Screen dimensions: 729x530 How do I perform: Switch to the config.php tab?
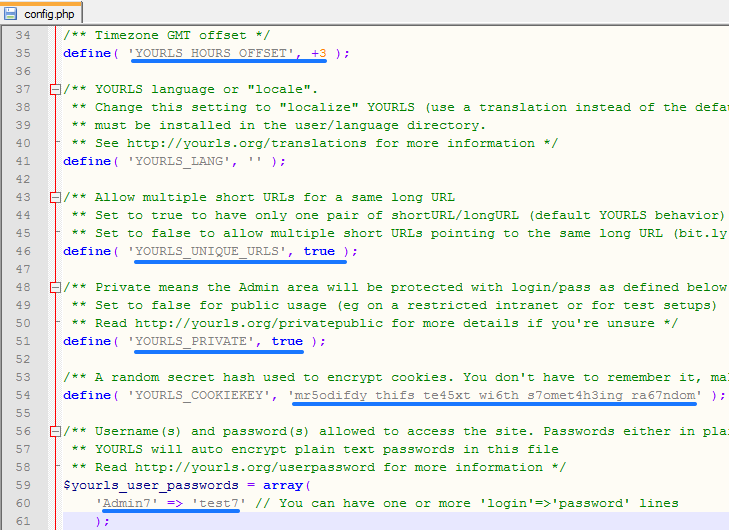[x=41, y=13]
